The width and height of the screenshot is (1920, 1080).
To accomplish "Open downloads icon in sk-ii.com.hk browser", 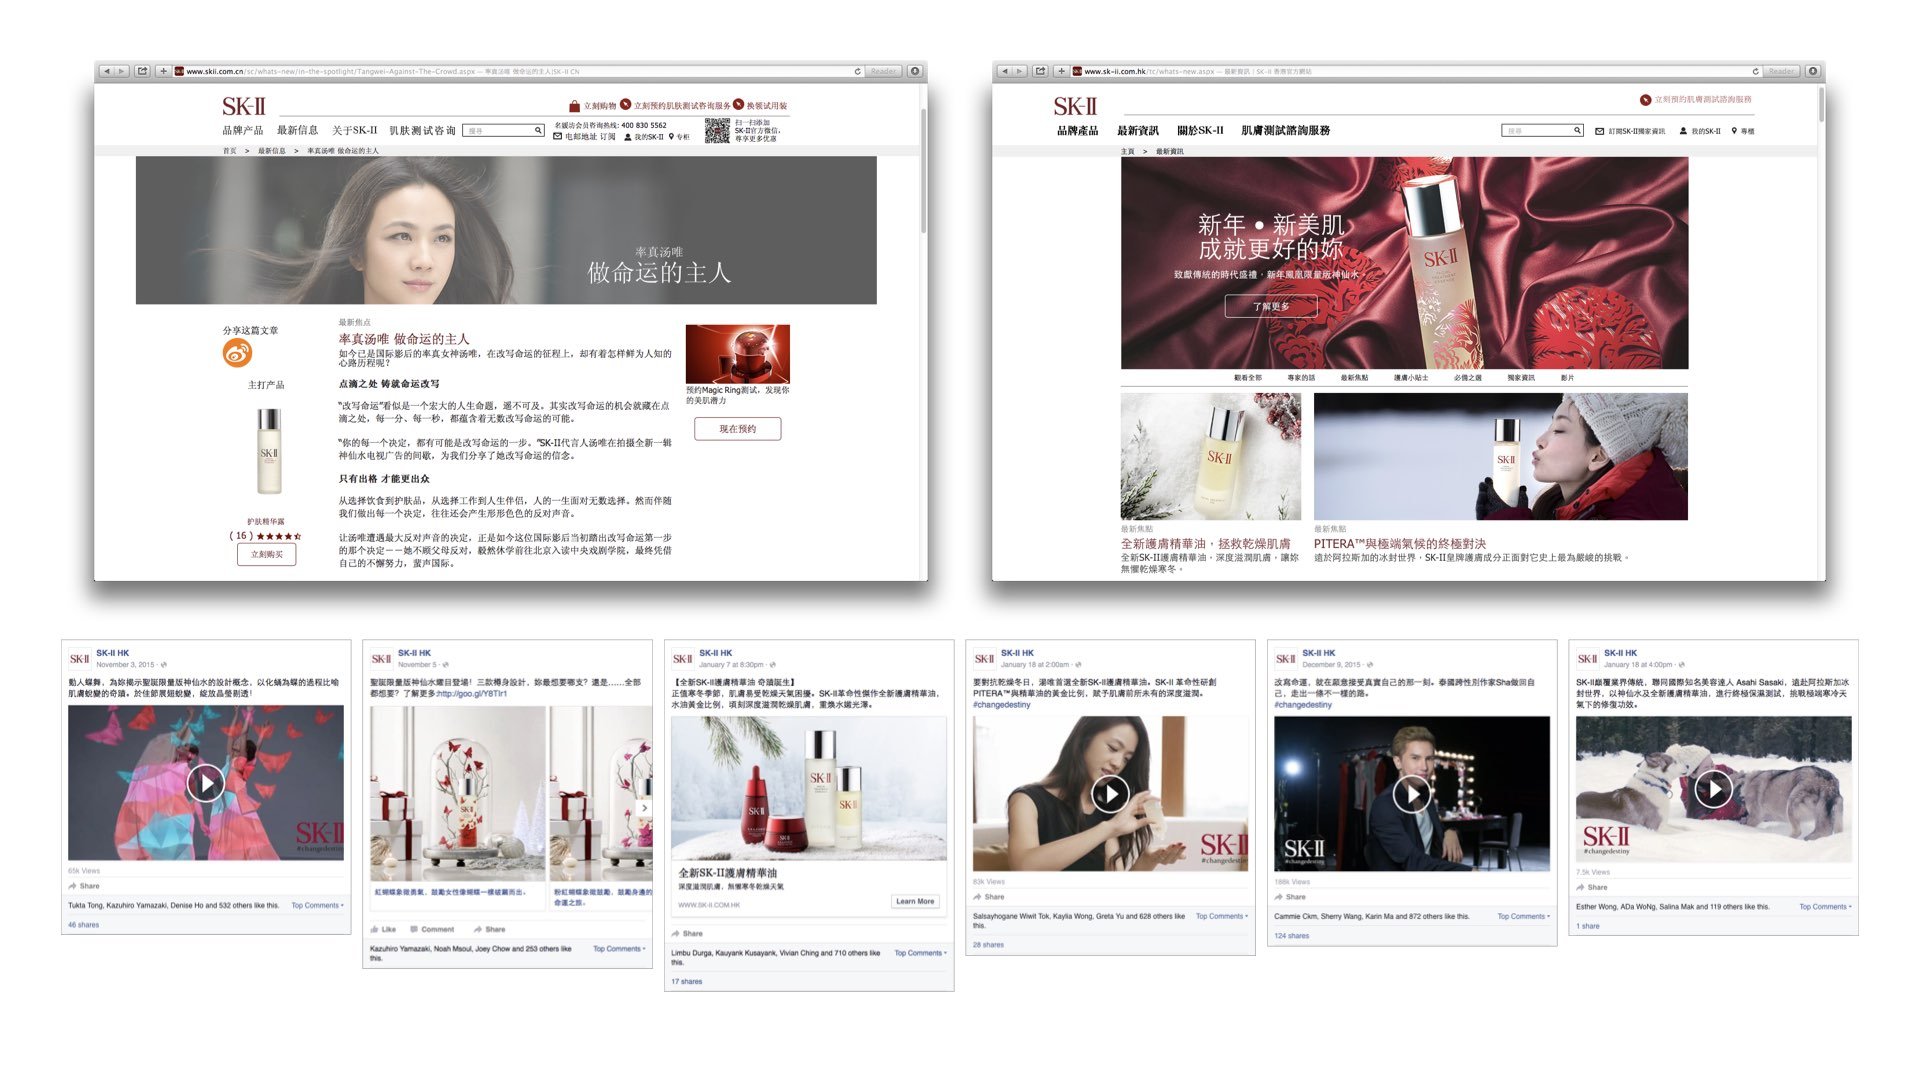I will (x=1812, y=71).
